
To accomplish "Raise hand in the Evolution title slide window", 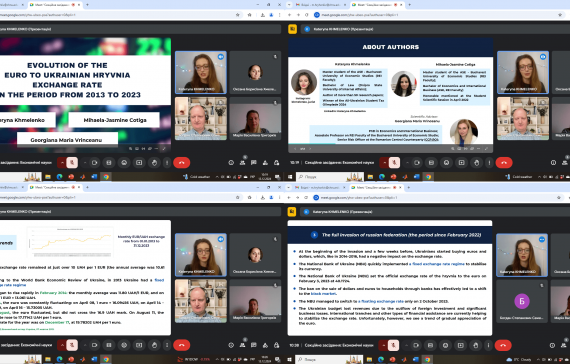I will pyautogui.click(x=154, y=163).
